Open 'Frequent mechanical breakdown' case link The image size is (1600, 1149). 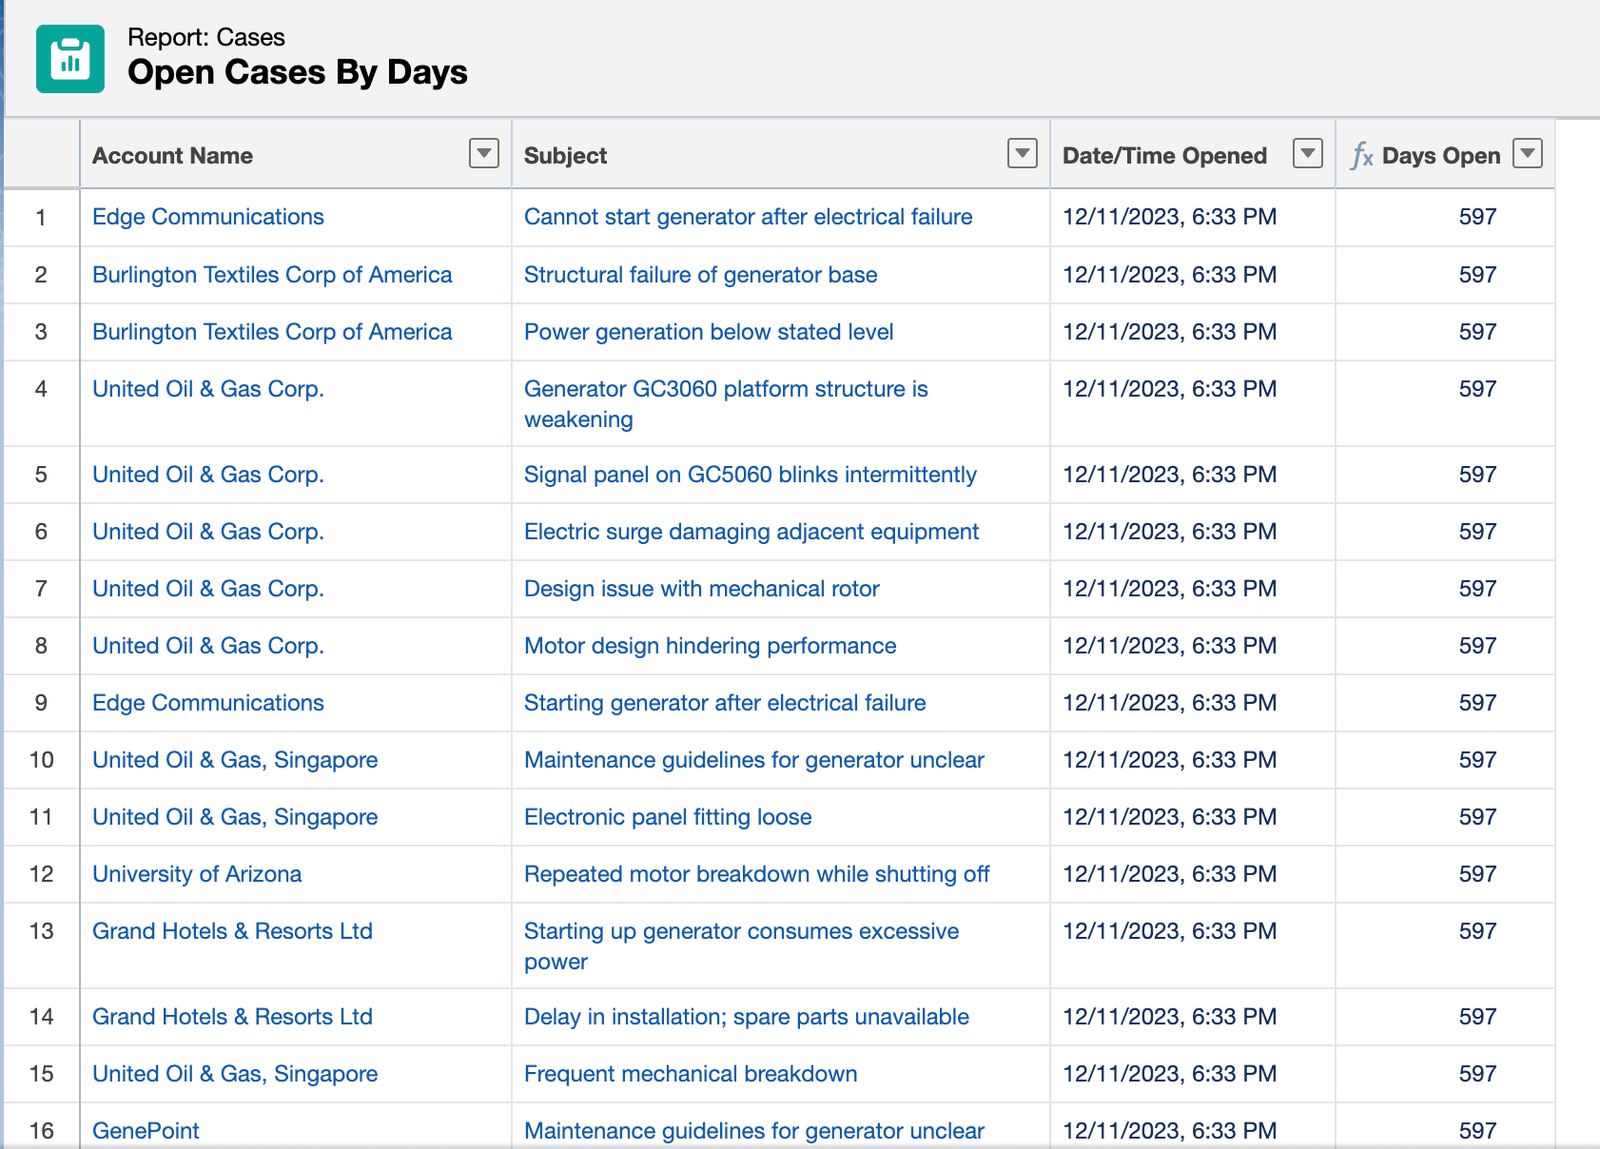click(x=690, y=1074)
